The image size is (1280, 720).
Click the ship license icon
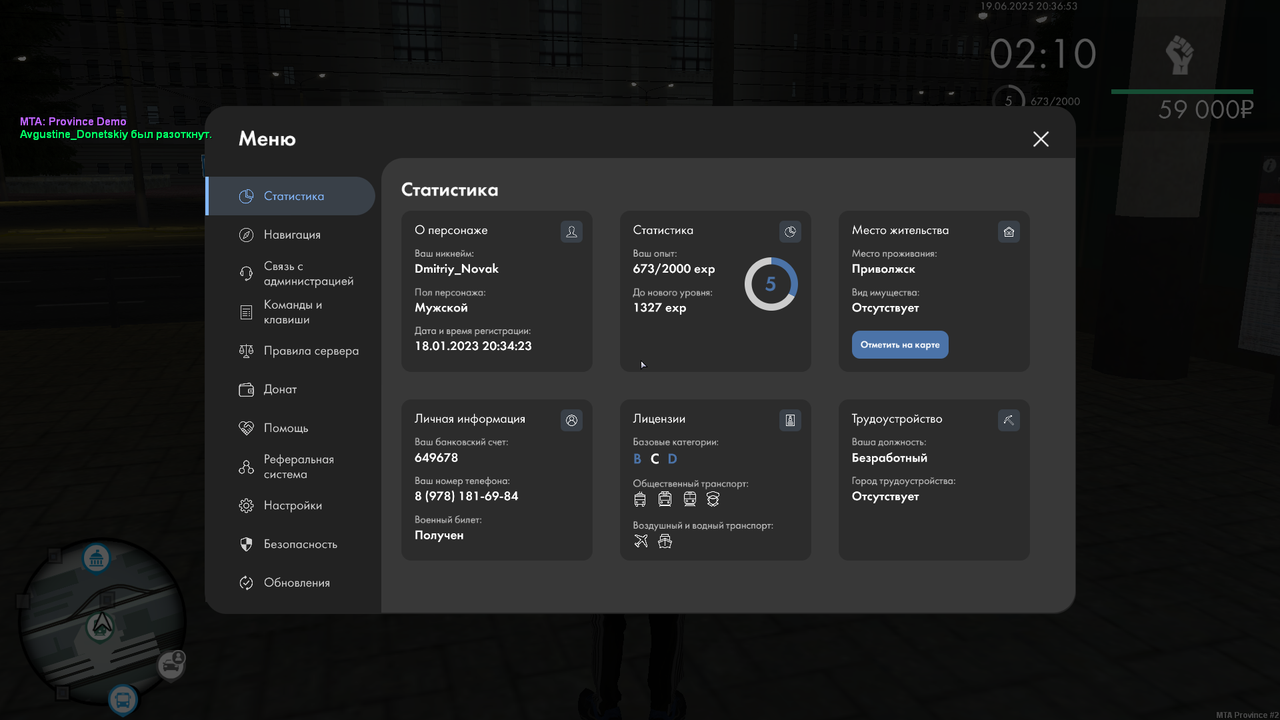tap(665, 541)
